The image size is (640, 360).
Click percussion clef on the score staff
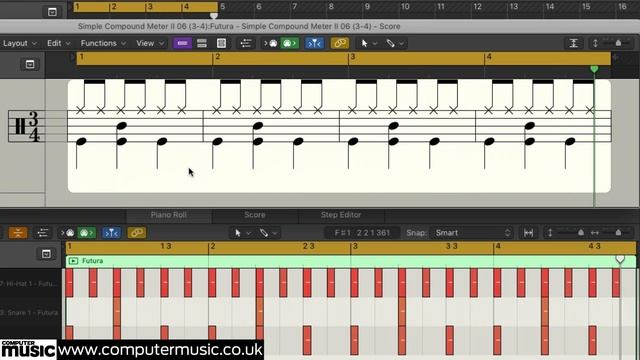coord(20,126)
